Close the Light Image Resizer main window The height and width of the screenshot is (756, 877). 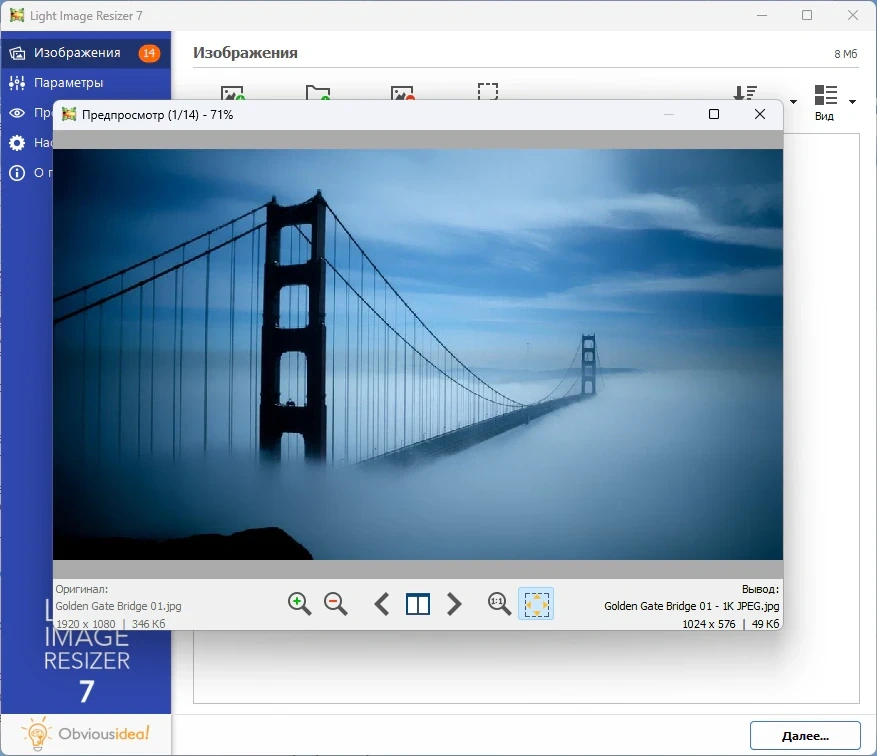tap(852, 15)
